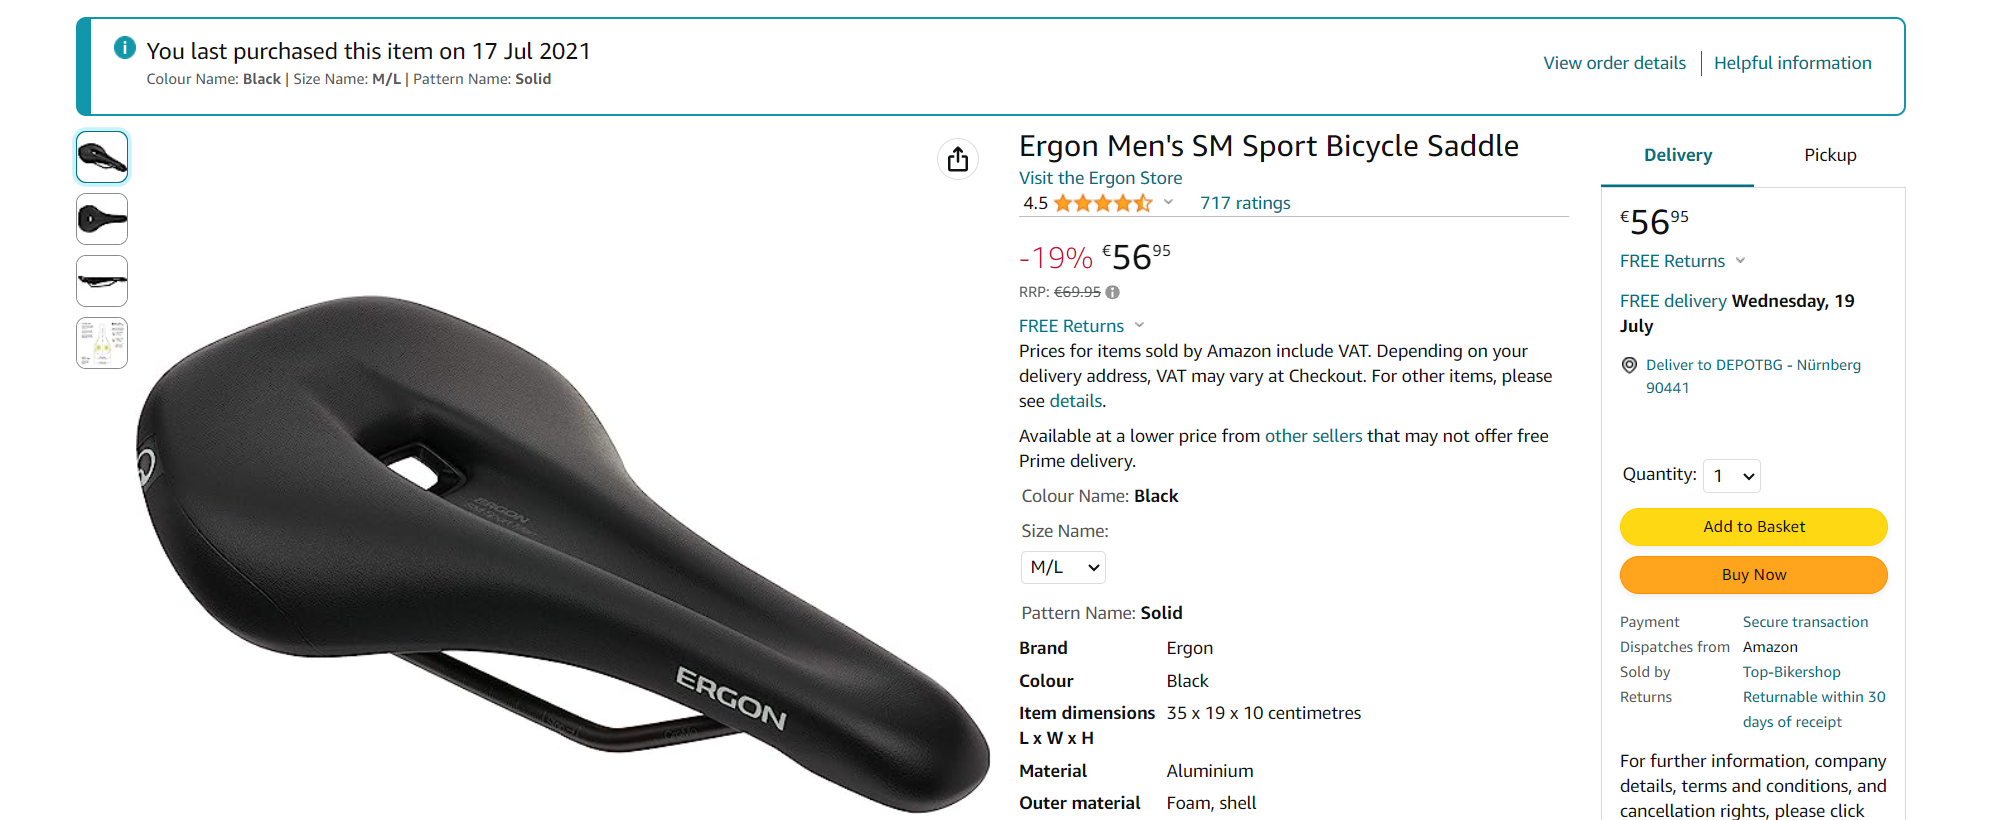Open the Quantity dropdown
The width and height of the screenshot is (1996, 820).
click(x=1732, y=476)
